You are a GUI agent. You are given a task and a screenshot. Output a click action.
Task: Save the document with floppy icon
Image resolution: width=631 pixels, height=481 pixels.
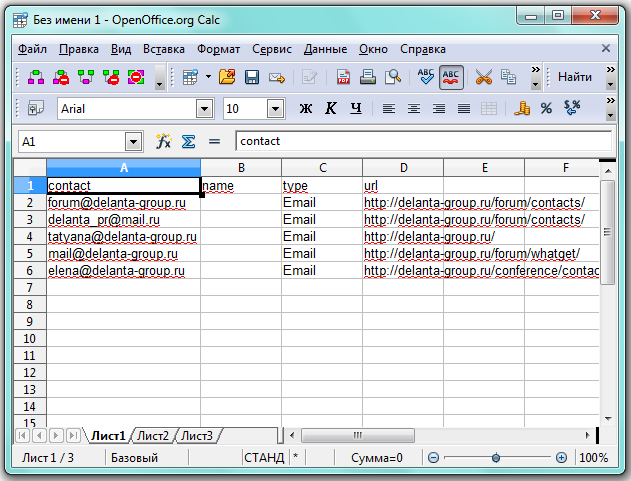coord(252,77)
